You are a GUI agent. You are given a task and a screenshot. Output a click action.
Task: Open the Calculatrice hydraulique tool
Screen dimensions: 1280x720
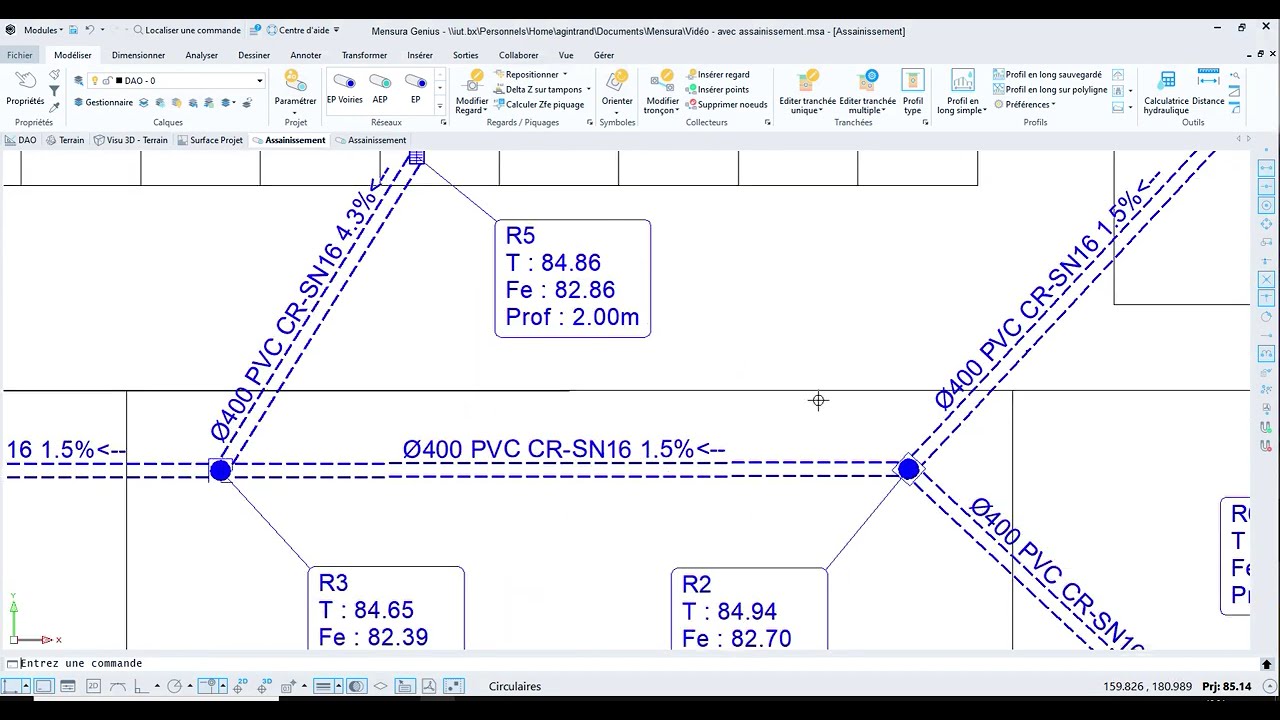[1166, 92]
